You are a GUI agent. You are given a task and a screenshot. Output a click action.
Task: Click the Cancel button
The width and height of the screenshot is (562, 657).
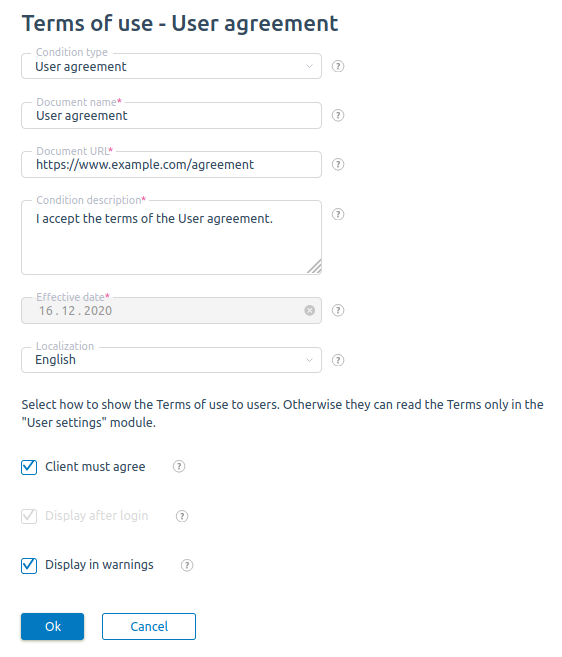[149, 626]
